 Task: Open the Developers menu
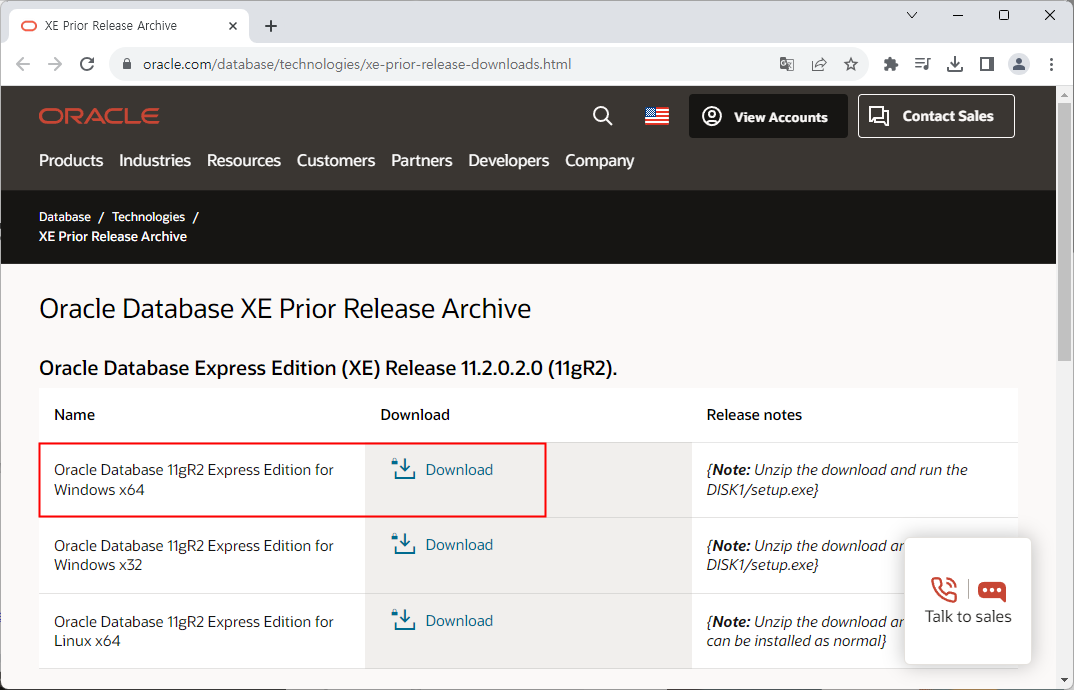(x=509, y=160)
